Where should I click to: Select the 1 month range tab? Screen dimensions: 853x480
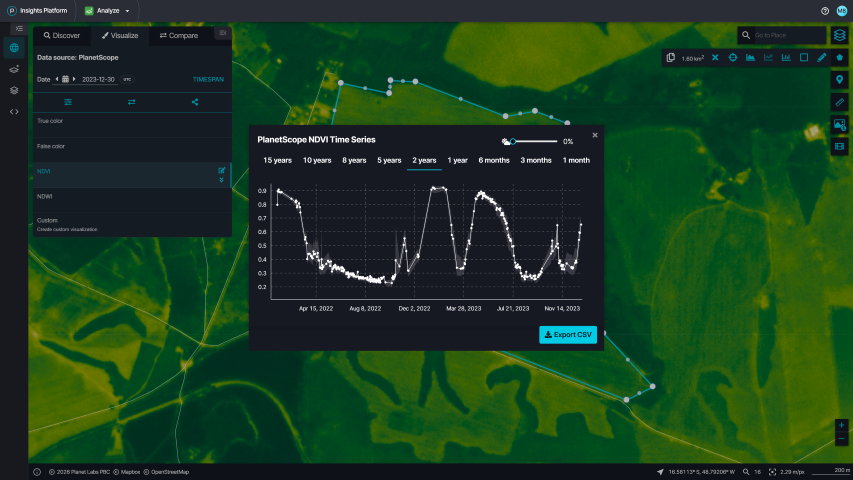click(x=576, y=161)
